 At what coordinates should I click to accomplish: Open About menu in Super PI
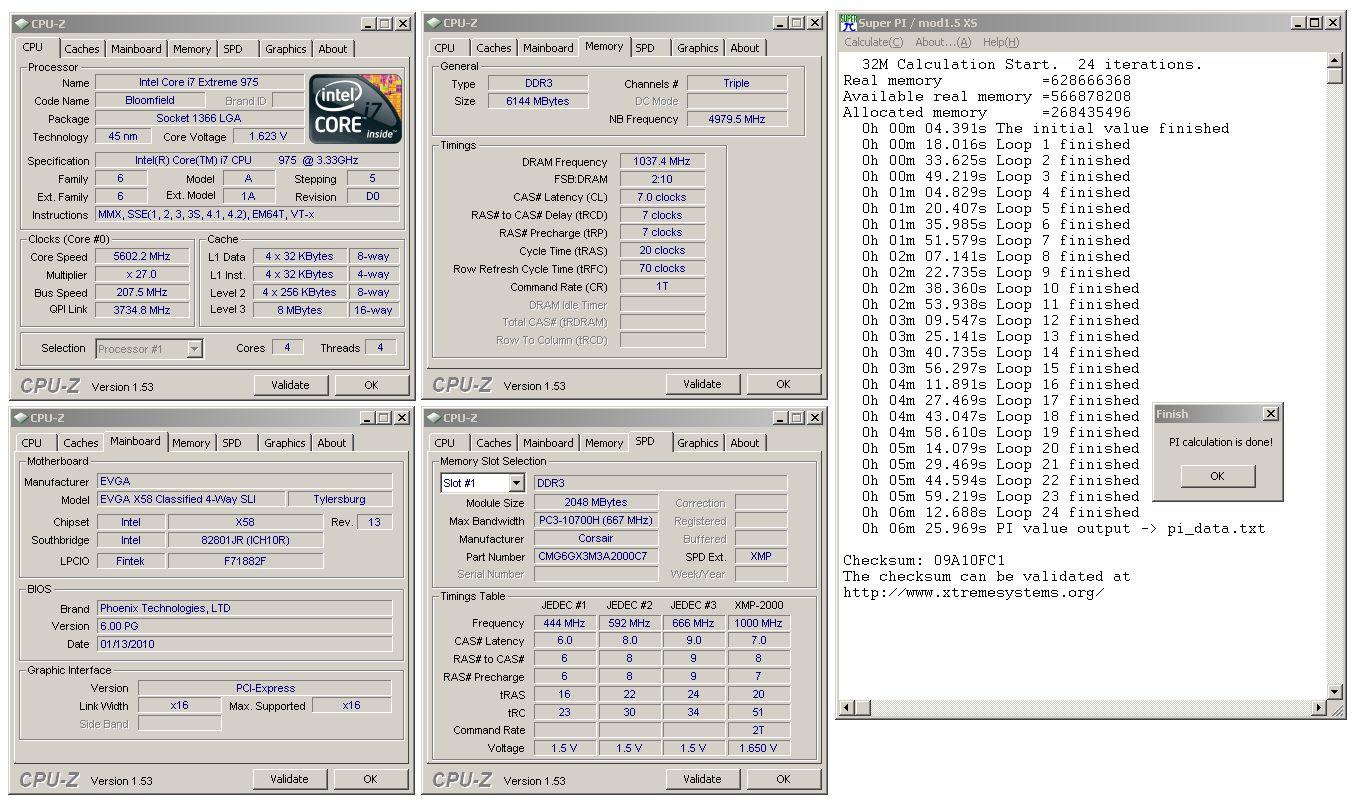[x=943, y=42]
